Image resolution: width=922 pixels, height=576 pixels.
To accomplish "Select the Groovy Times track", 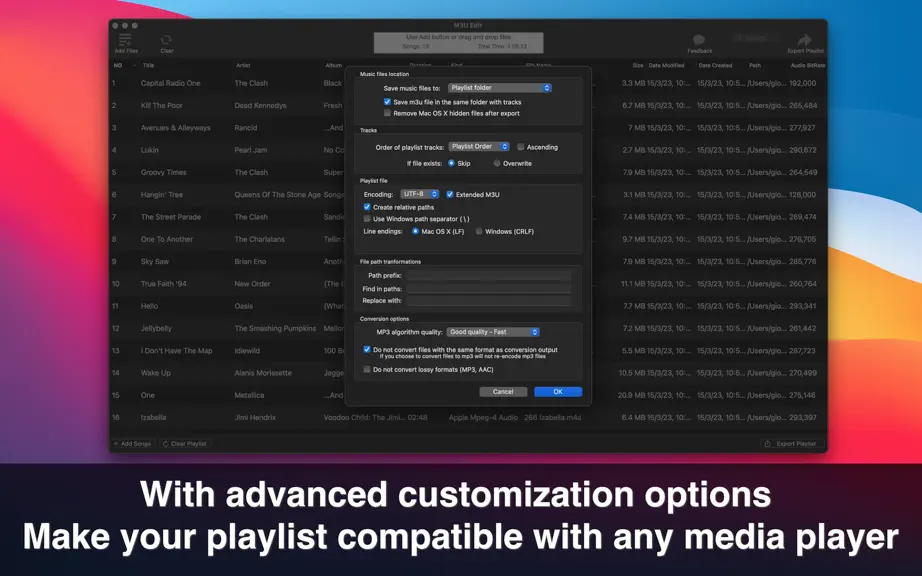I will pyautogui.click(x=163, y=172).
